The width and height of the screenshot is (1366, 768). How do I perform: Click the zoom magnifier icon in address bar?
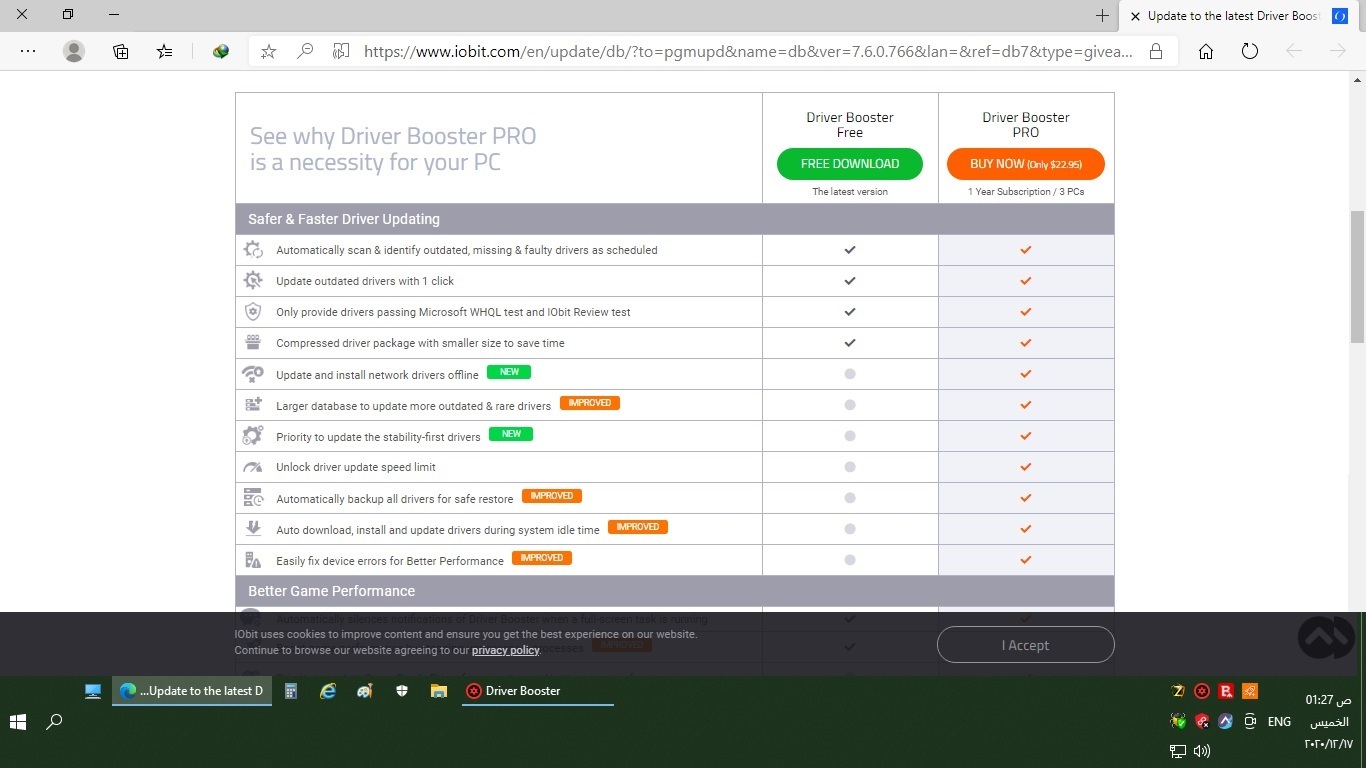(306, 51)
